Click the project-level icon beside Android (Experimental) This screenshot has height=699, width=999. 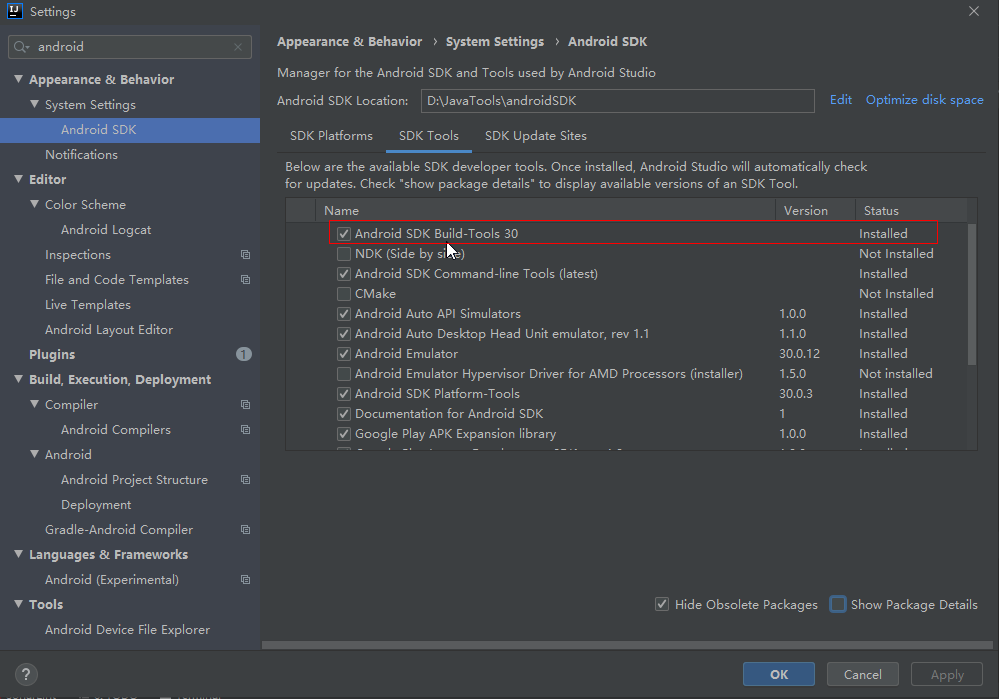tap(245, 579)
